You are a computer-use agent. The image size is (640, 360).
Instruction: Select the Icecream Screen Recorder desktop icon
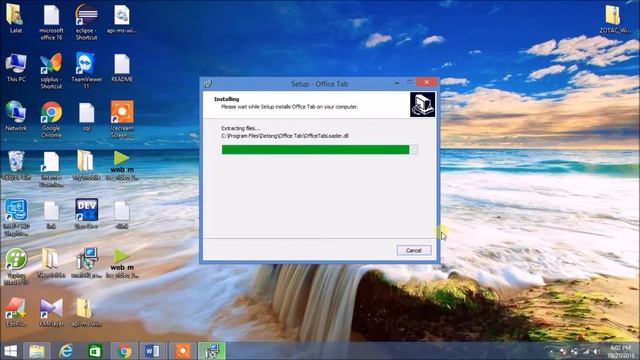click(122, 120)
